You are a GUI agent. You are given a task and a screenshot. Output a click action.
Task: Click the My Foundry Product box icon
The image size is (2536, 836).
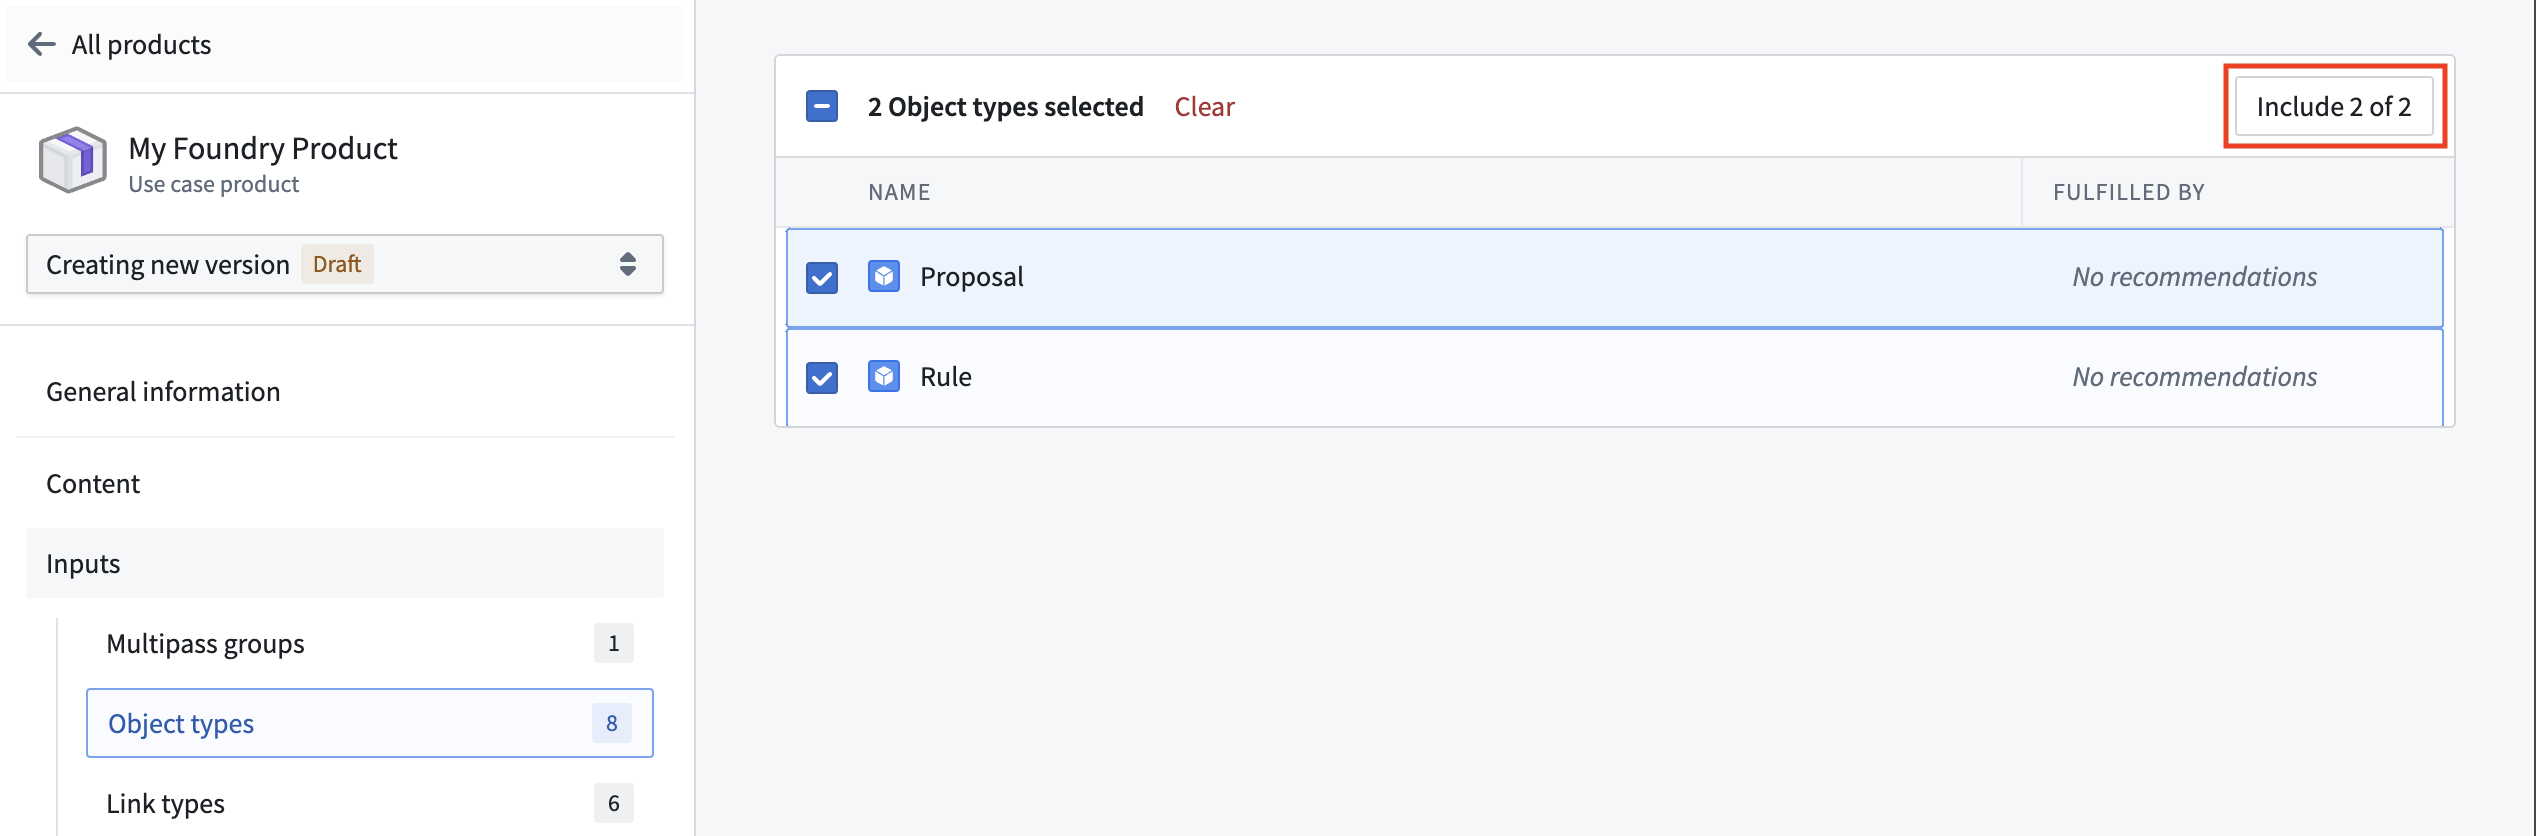[x=72, y=161]
